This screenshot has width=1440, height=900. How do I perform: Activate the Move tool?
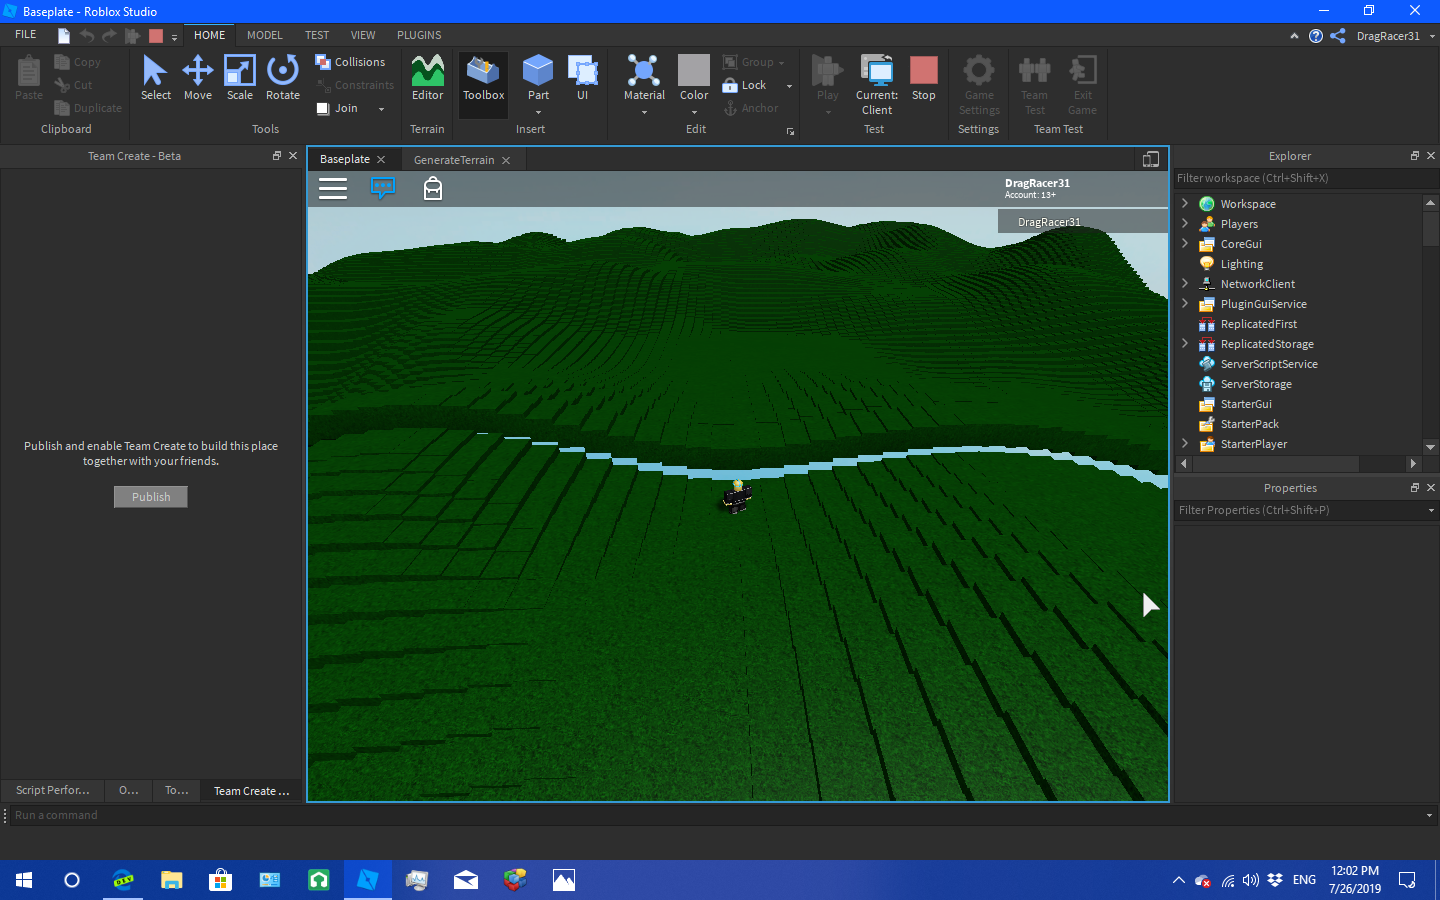click(198, 78)
